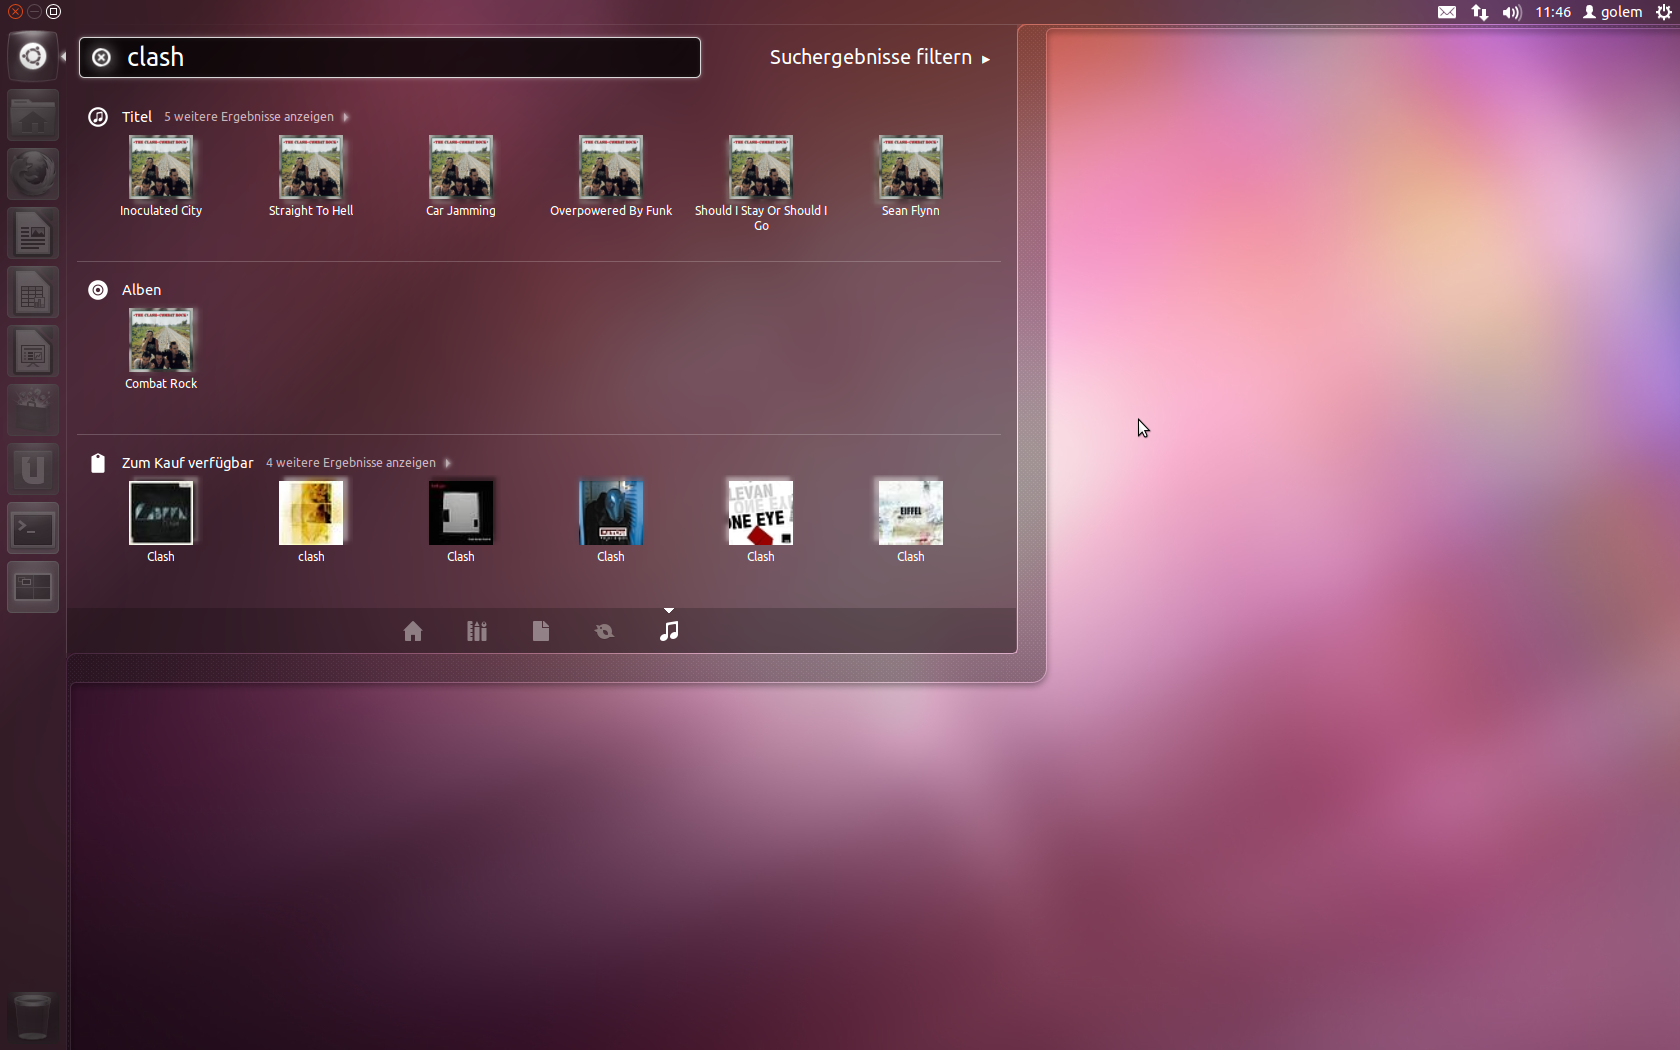Open LibreOffice Writer from the launcher
Screen dimensions: 1680x1050
point(33,233)
